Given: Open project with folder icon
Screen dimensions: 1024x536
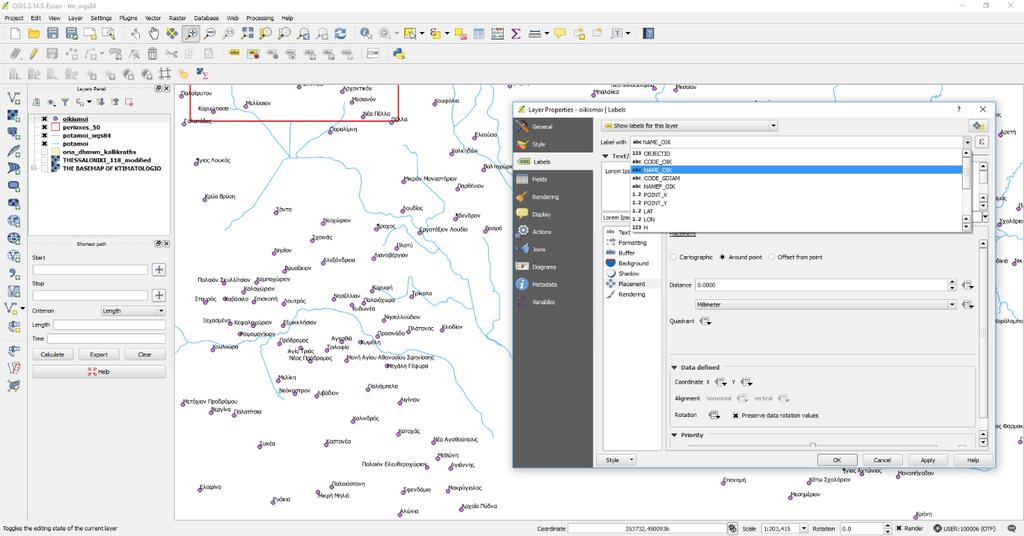Looking at the screenshot, I should [x=33, y=33].
